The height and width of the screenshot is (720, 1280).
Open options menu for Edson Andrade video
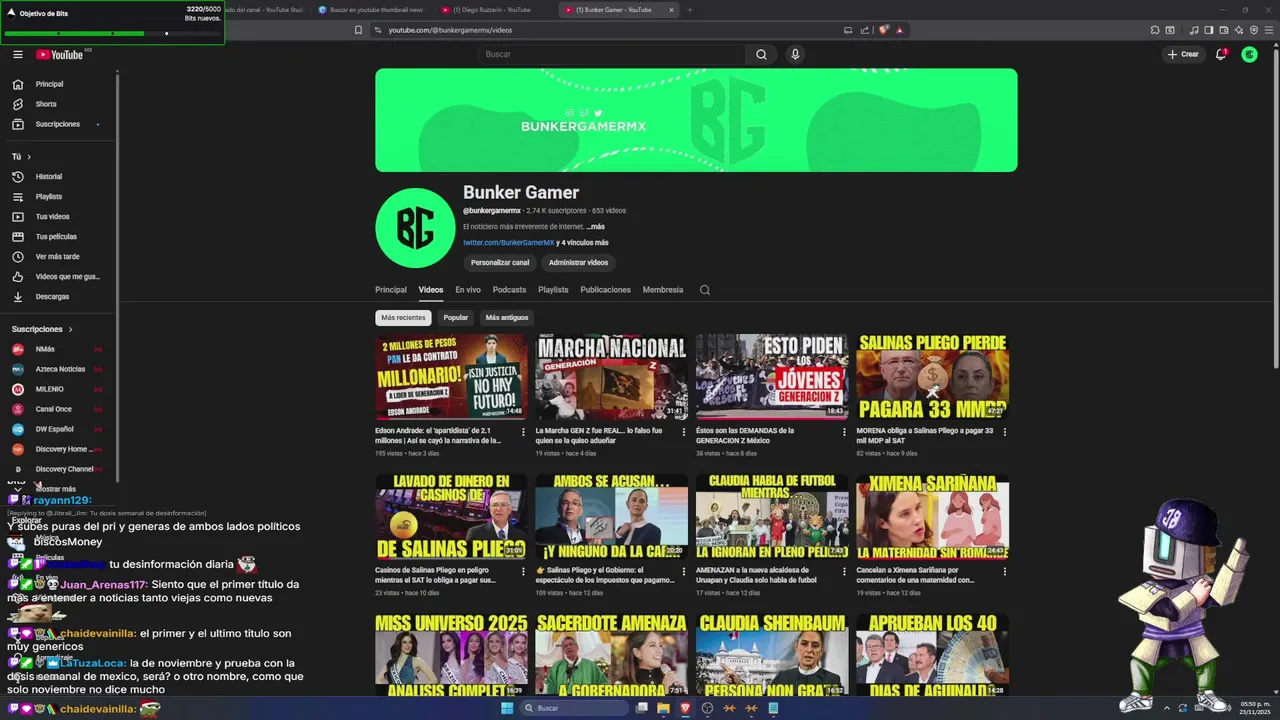tap(523, 432)
